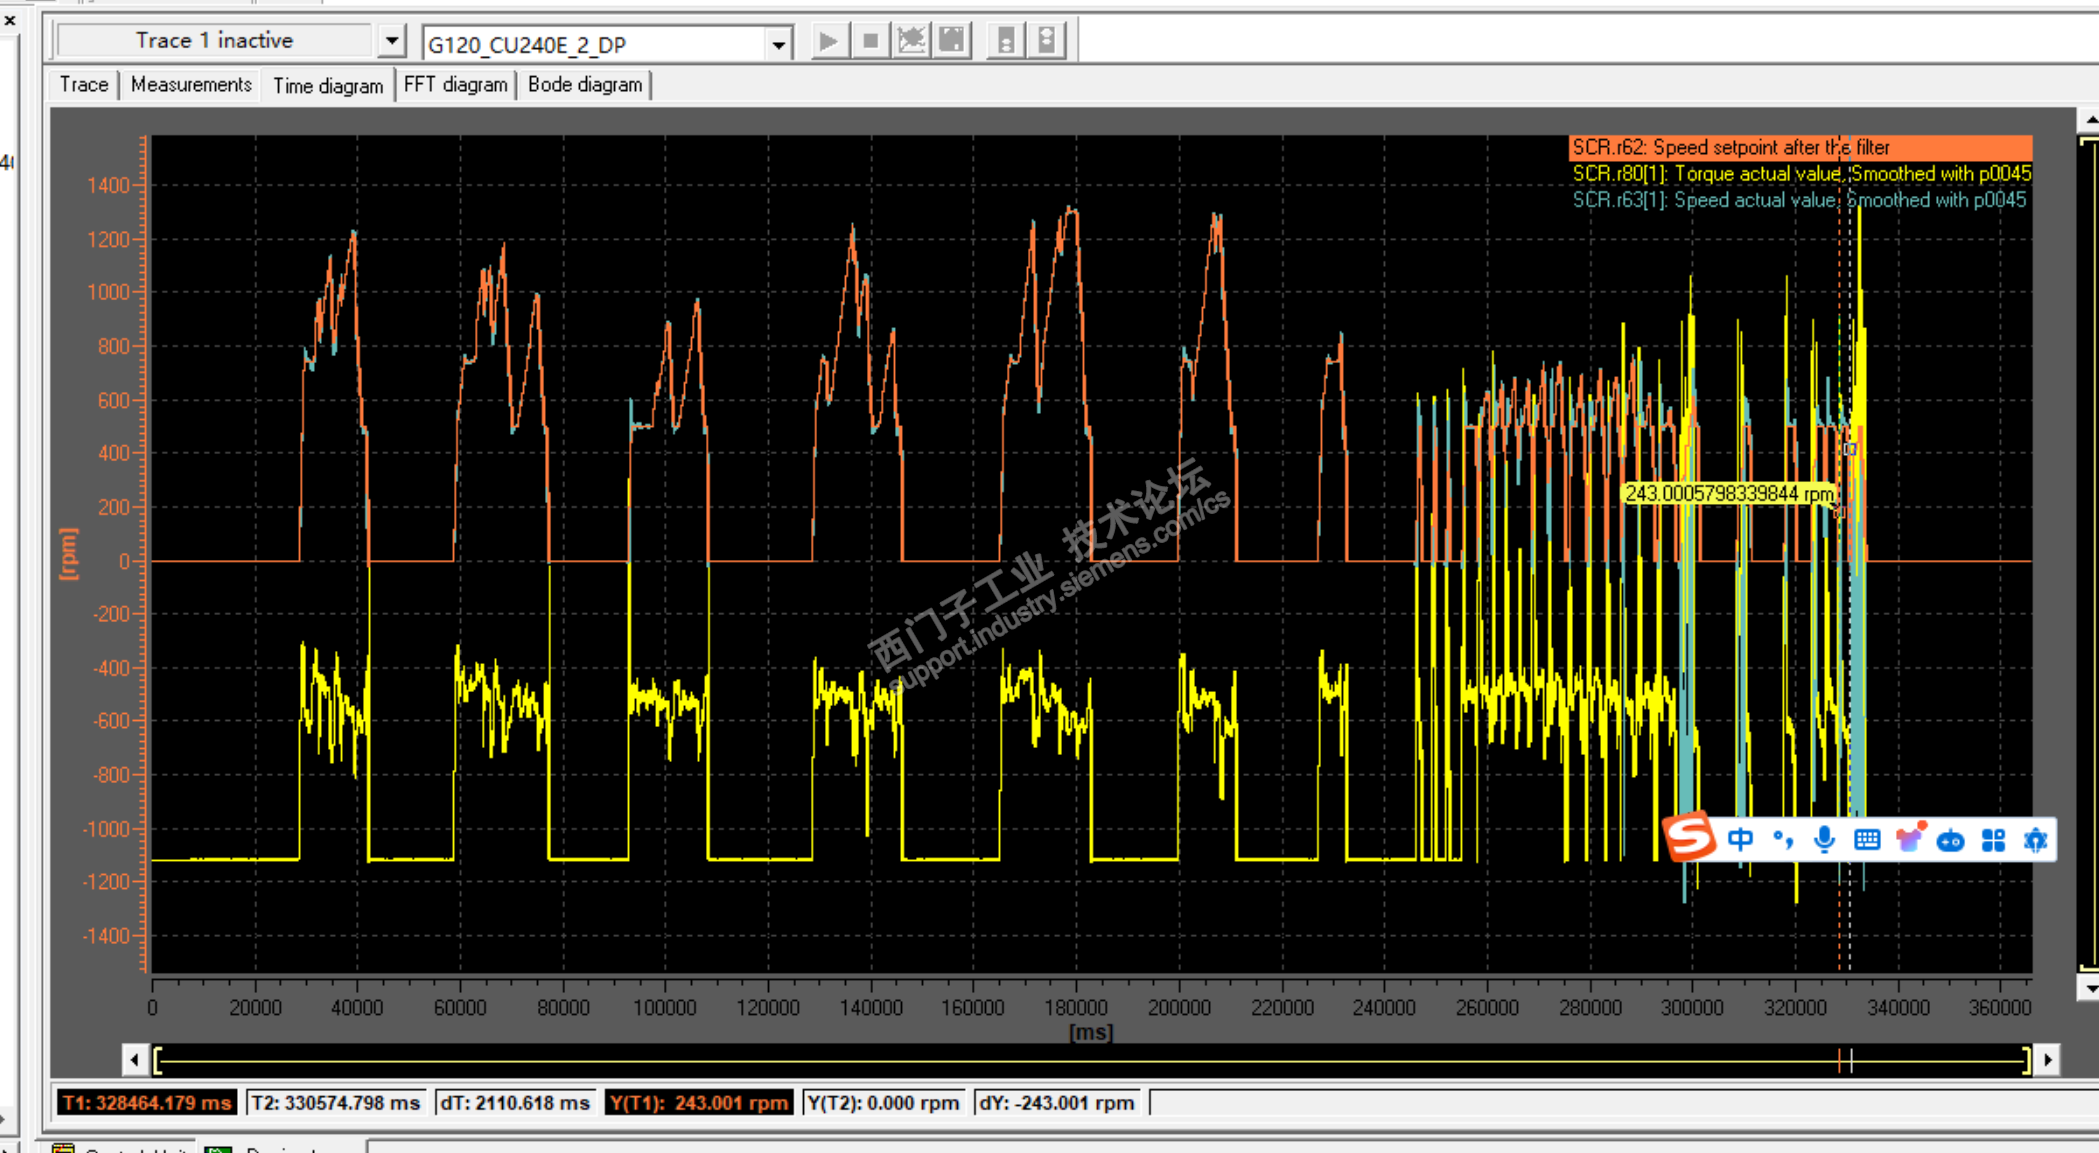Screen dimensions: 2099x1153
Task: Toggle the Sogou punctuation mode button
Action: point(1782,840)
